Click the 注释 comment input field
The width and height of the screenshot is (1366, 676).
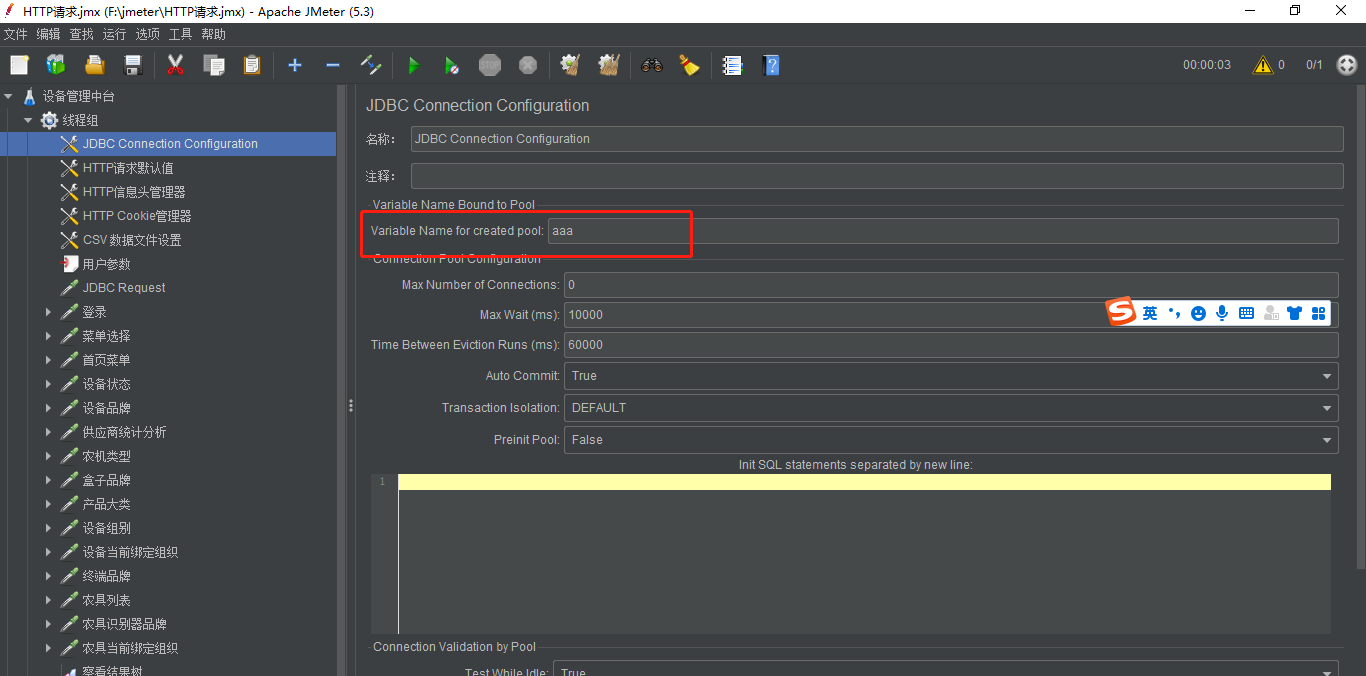[x=877, y=176]
